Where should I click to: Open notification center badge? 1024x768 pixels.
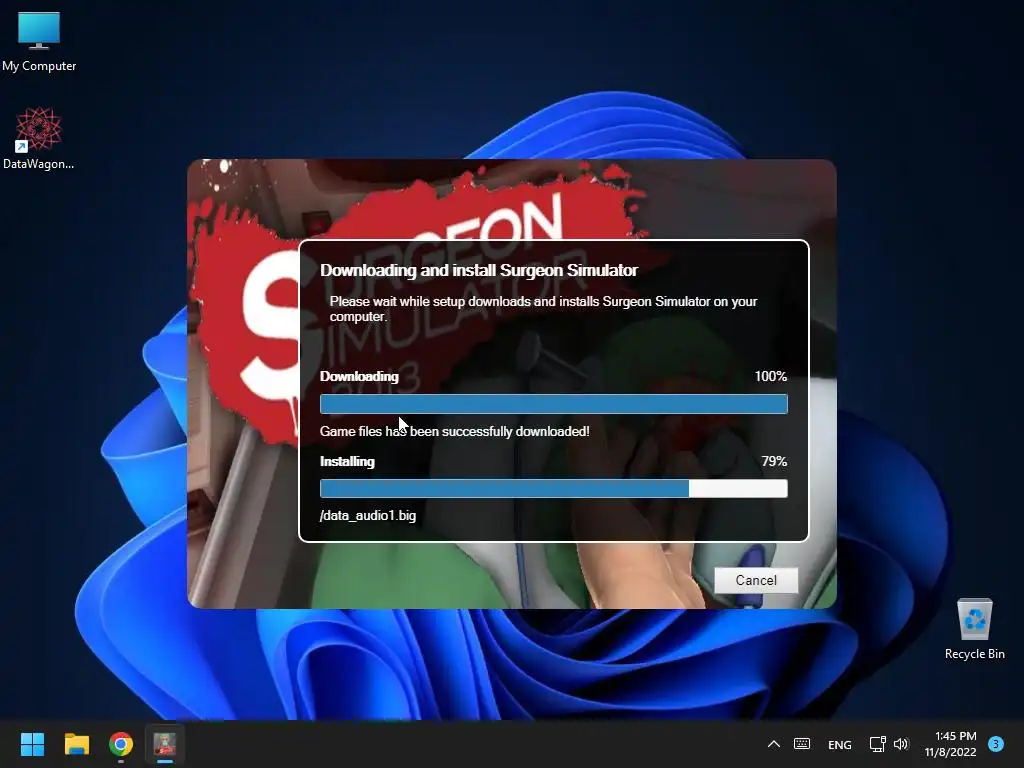pos(996,744)
